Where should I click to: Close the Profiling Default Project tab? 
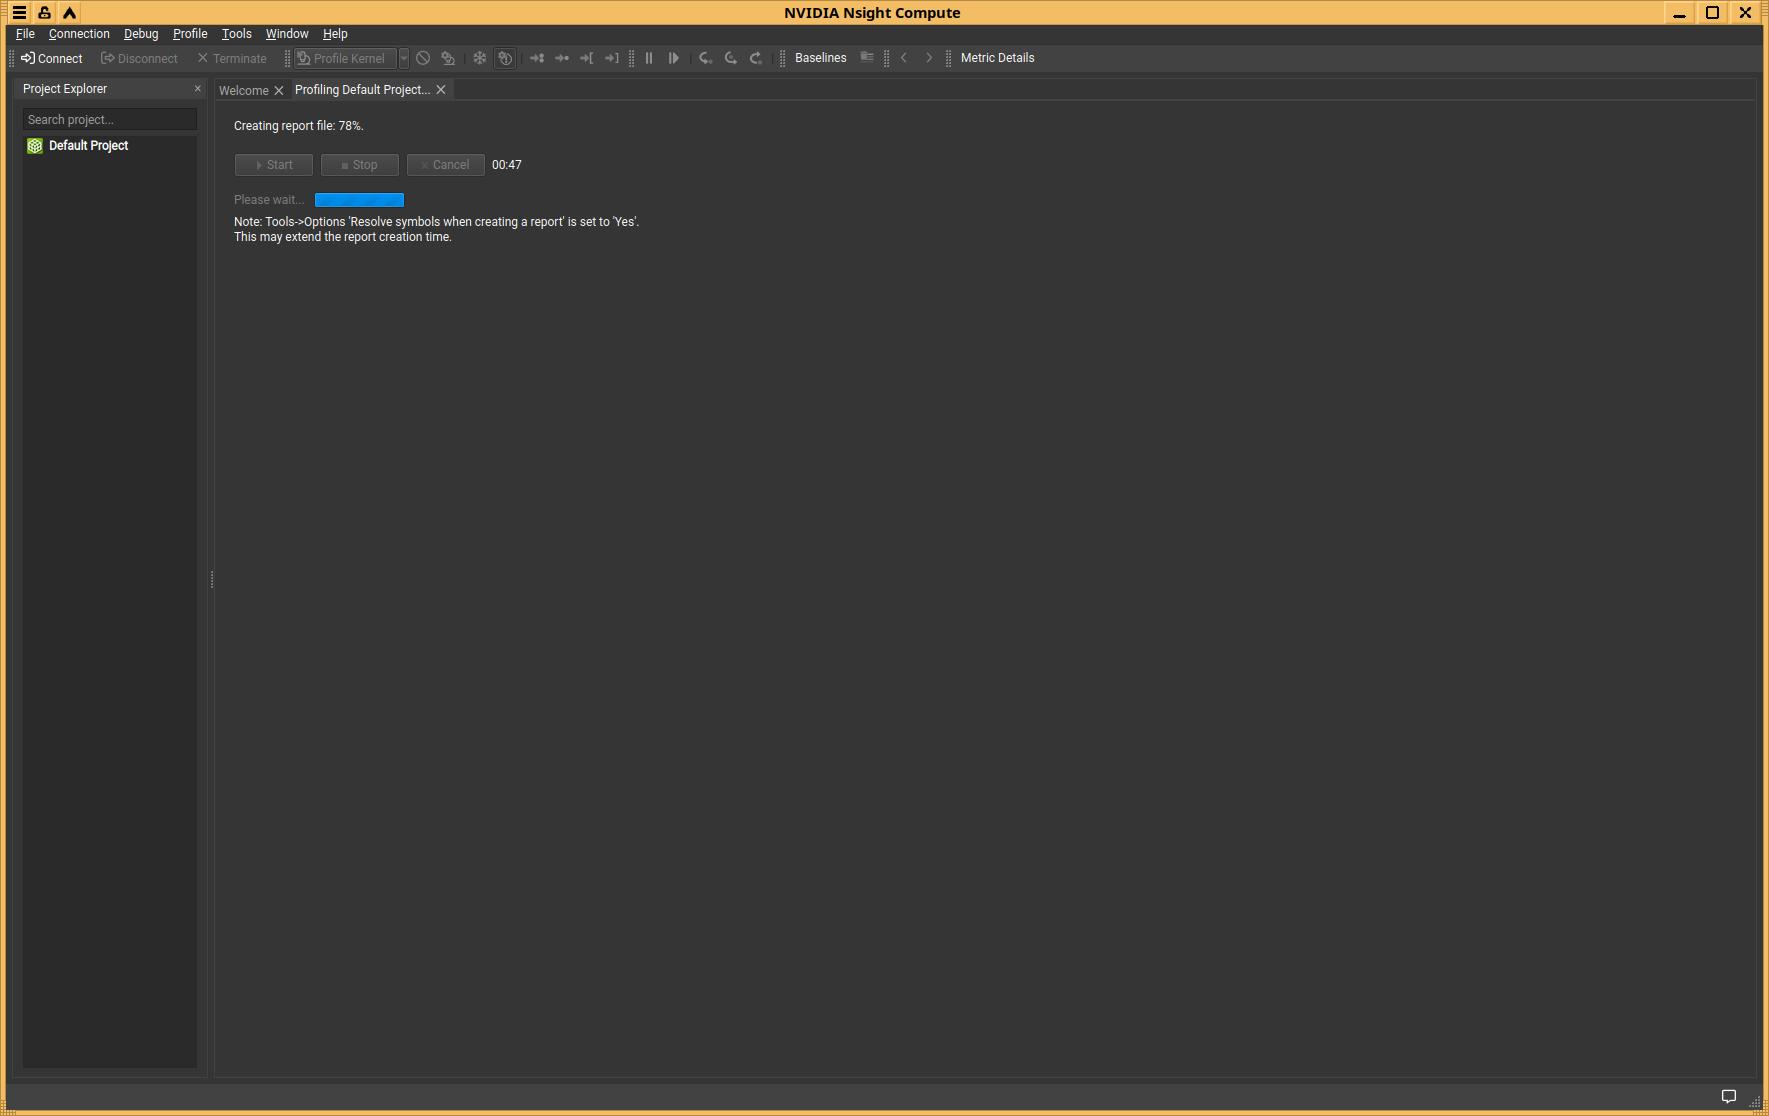pyautogui.click(x=441, y=90)
